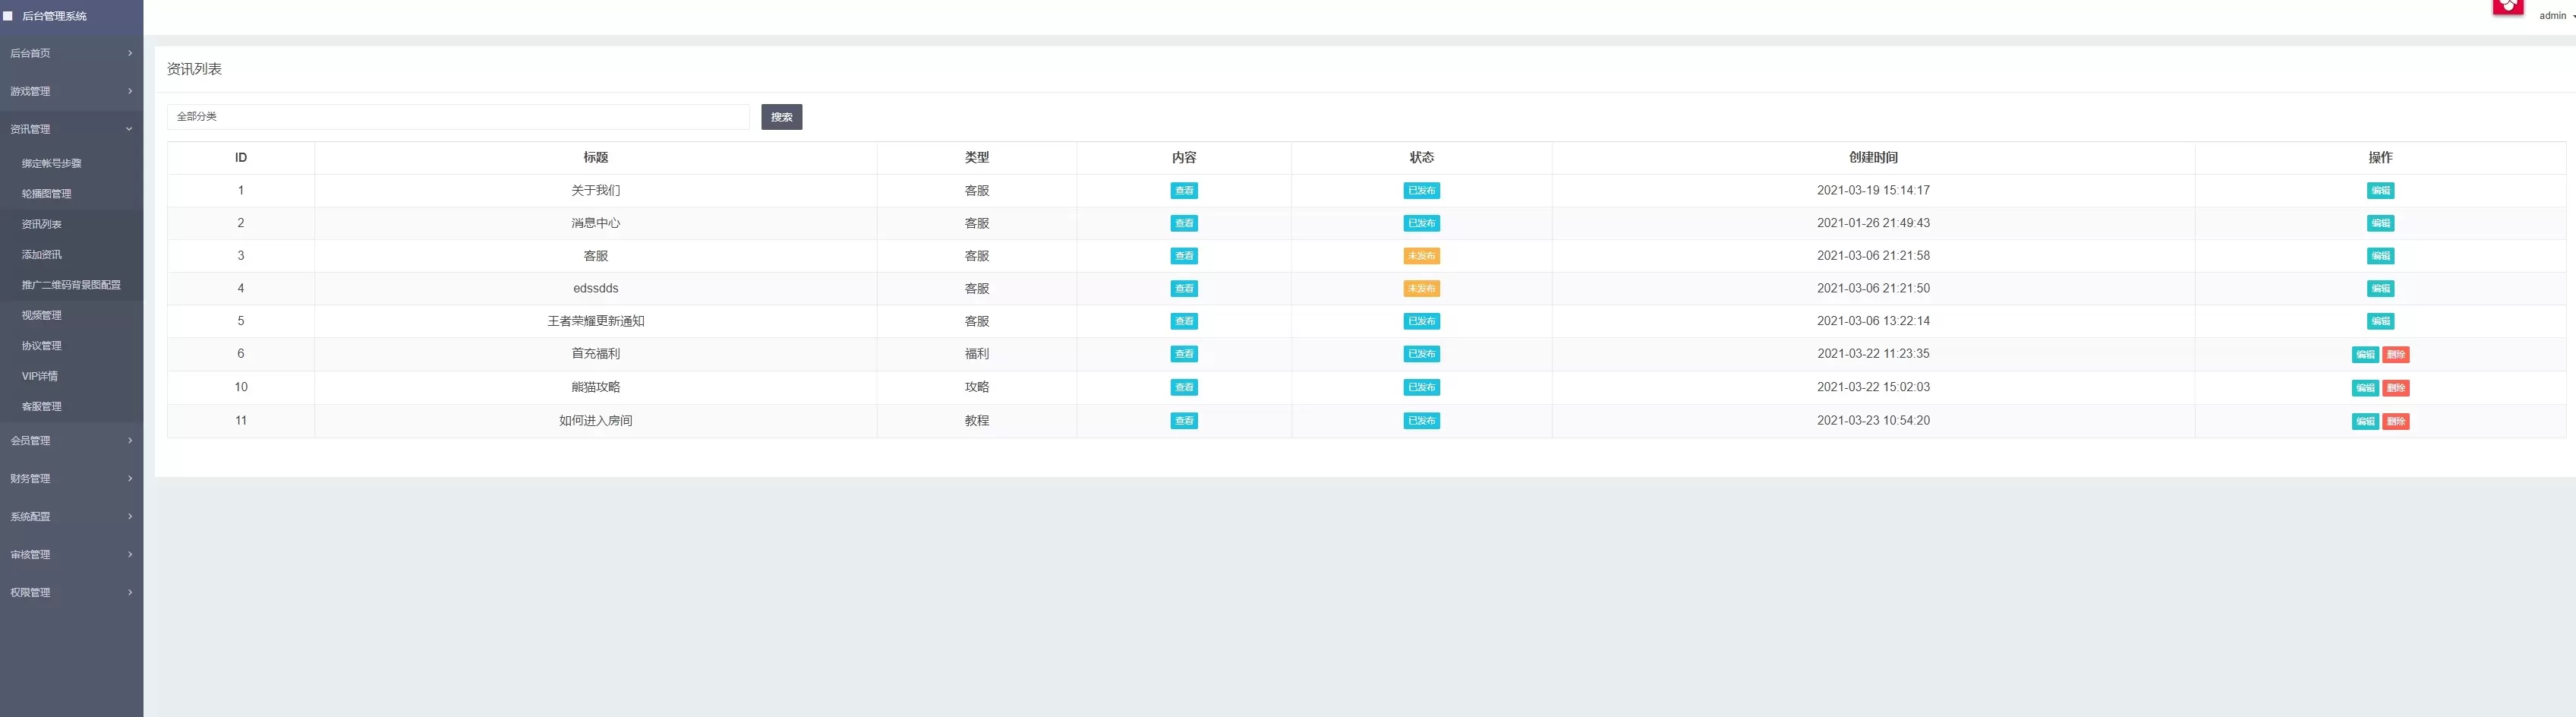Open the 全部分类 category selector

[457, 117]
